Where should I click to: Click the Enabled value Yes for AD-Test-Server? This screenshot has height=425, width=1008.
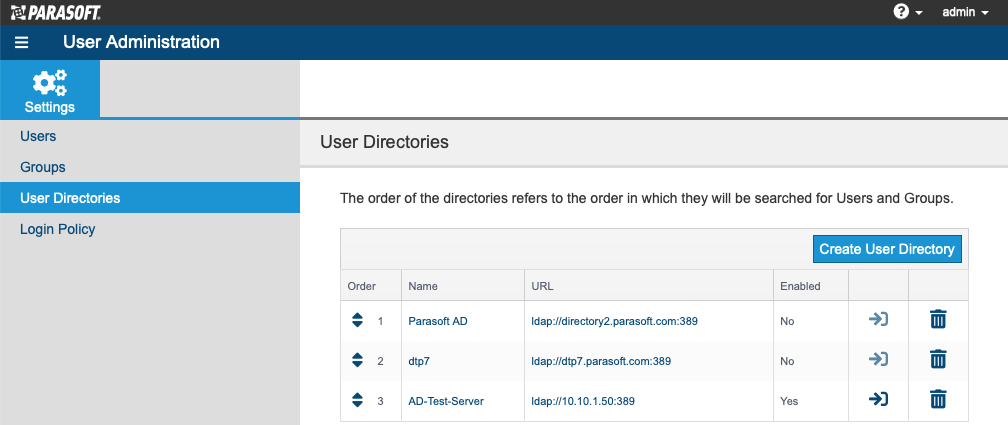(x=789, y=401)
